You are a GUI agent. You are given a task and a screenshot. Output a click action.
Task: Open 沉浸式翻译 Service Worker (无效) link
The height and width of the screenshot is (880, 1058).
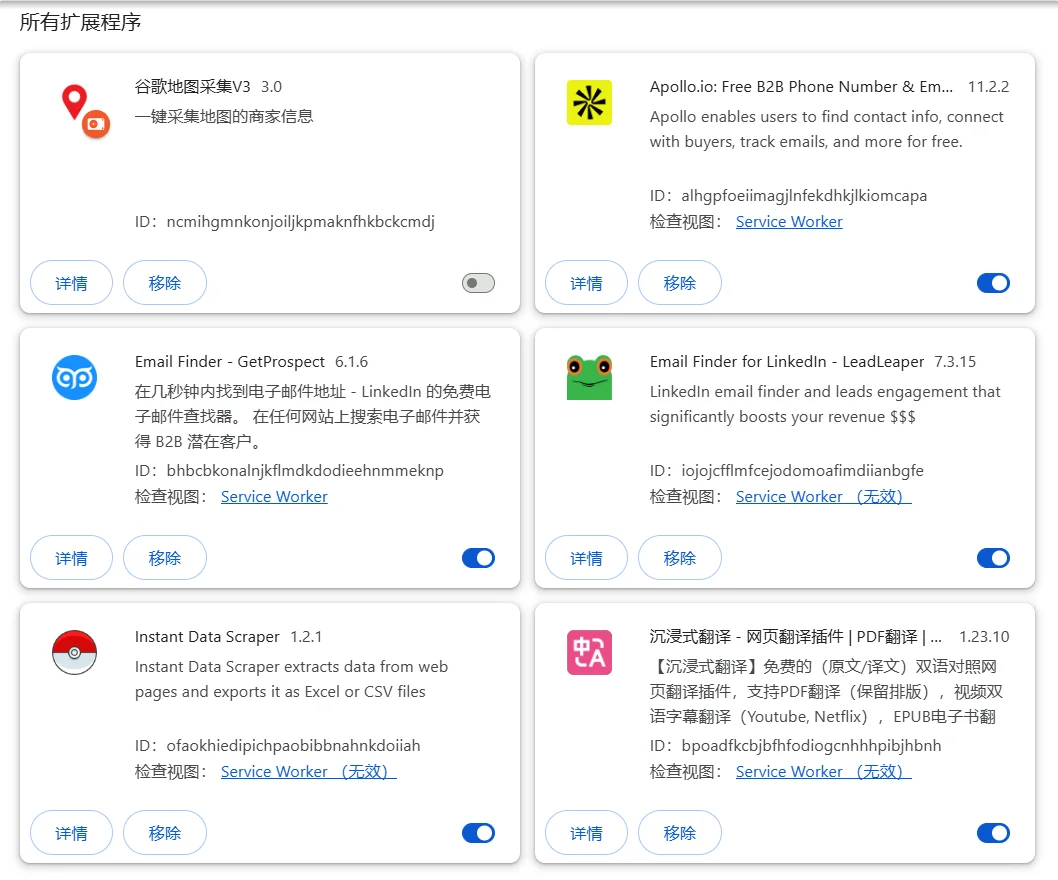click(x=823, y=771)
